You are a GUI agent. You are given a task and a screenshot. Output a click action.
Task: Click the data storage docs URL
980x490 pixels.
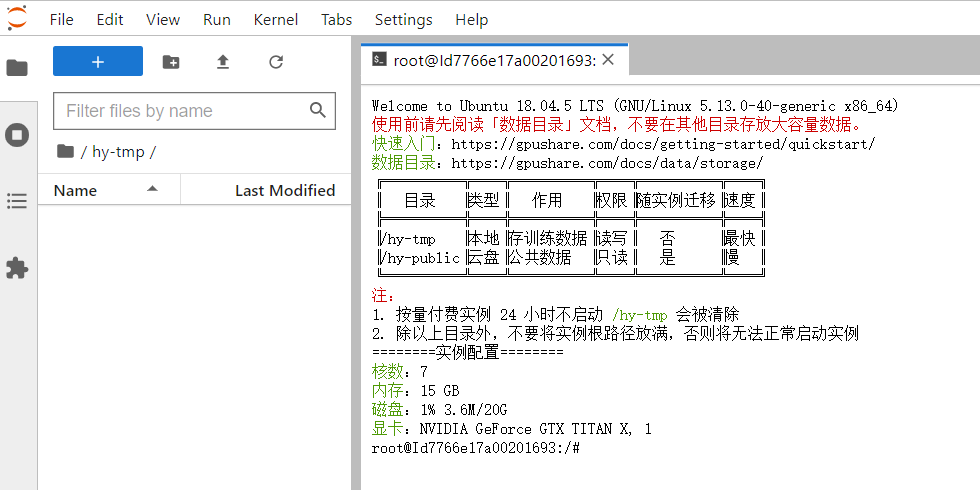pyautogui.click(x=607, y=164)
